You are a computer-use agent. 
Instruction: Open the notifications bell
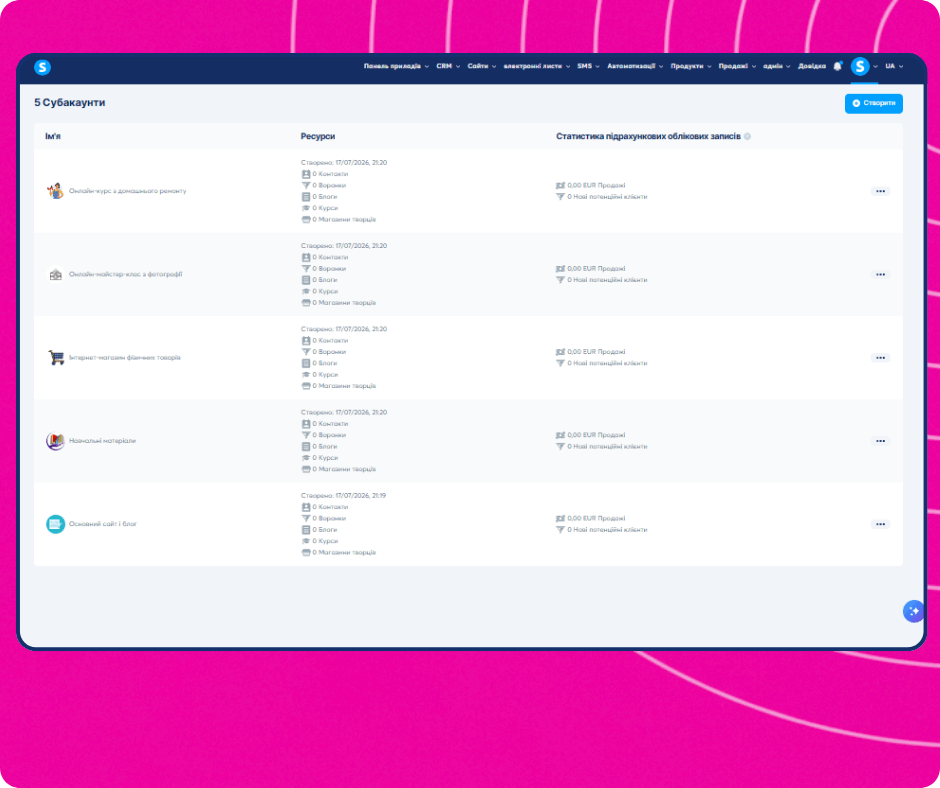(x=837, y=66)
